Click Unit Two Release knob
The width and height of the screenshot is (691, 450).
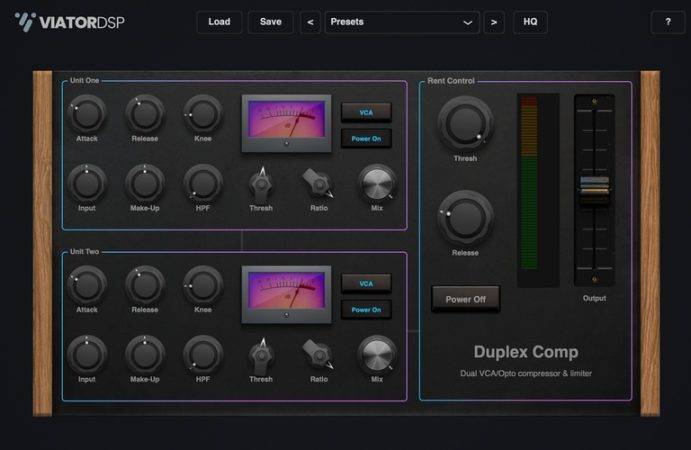145,285
